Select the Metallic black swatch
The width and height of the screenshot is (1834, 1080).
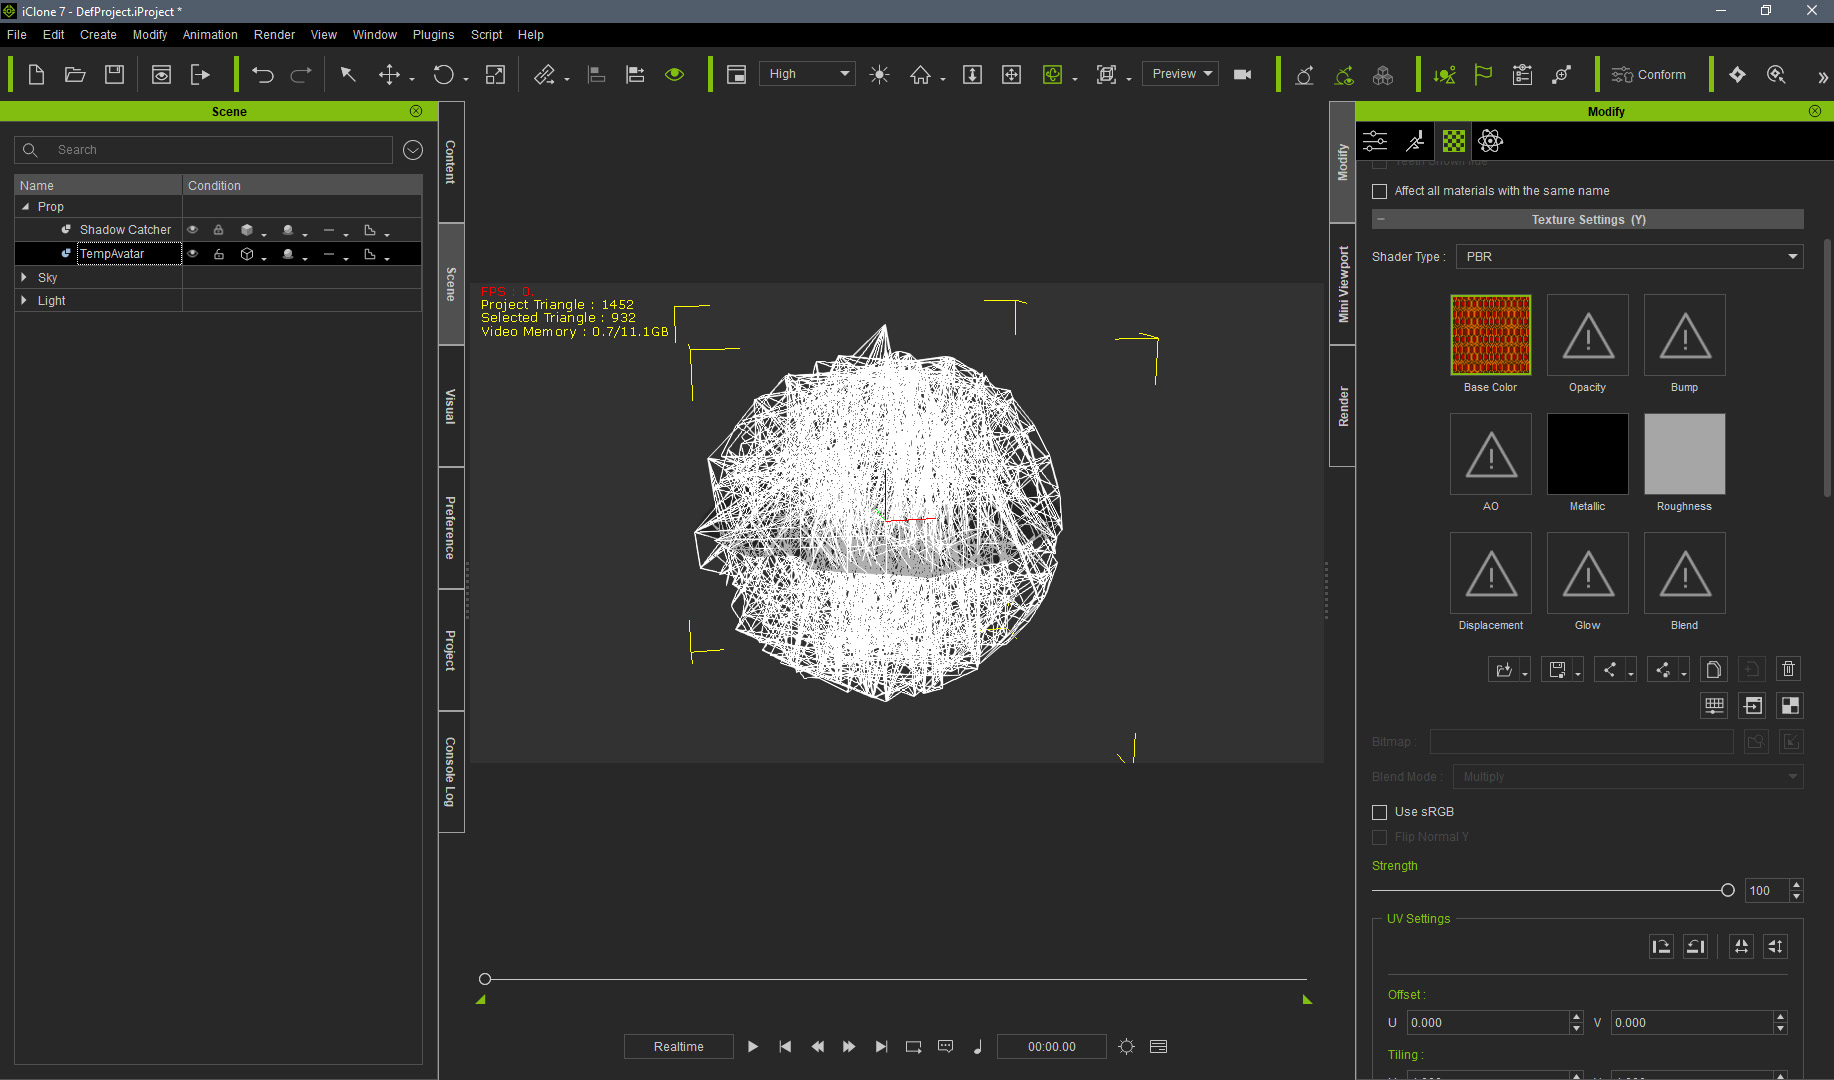click(1587, 454)
